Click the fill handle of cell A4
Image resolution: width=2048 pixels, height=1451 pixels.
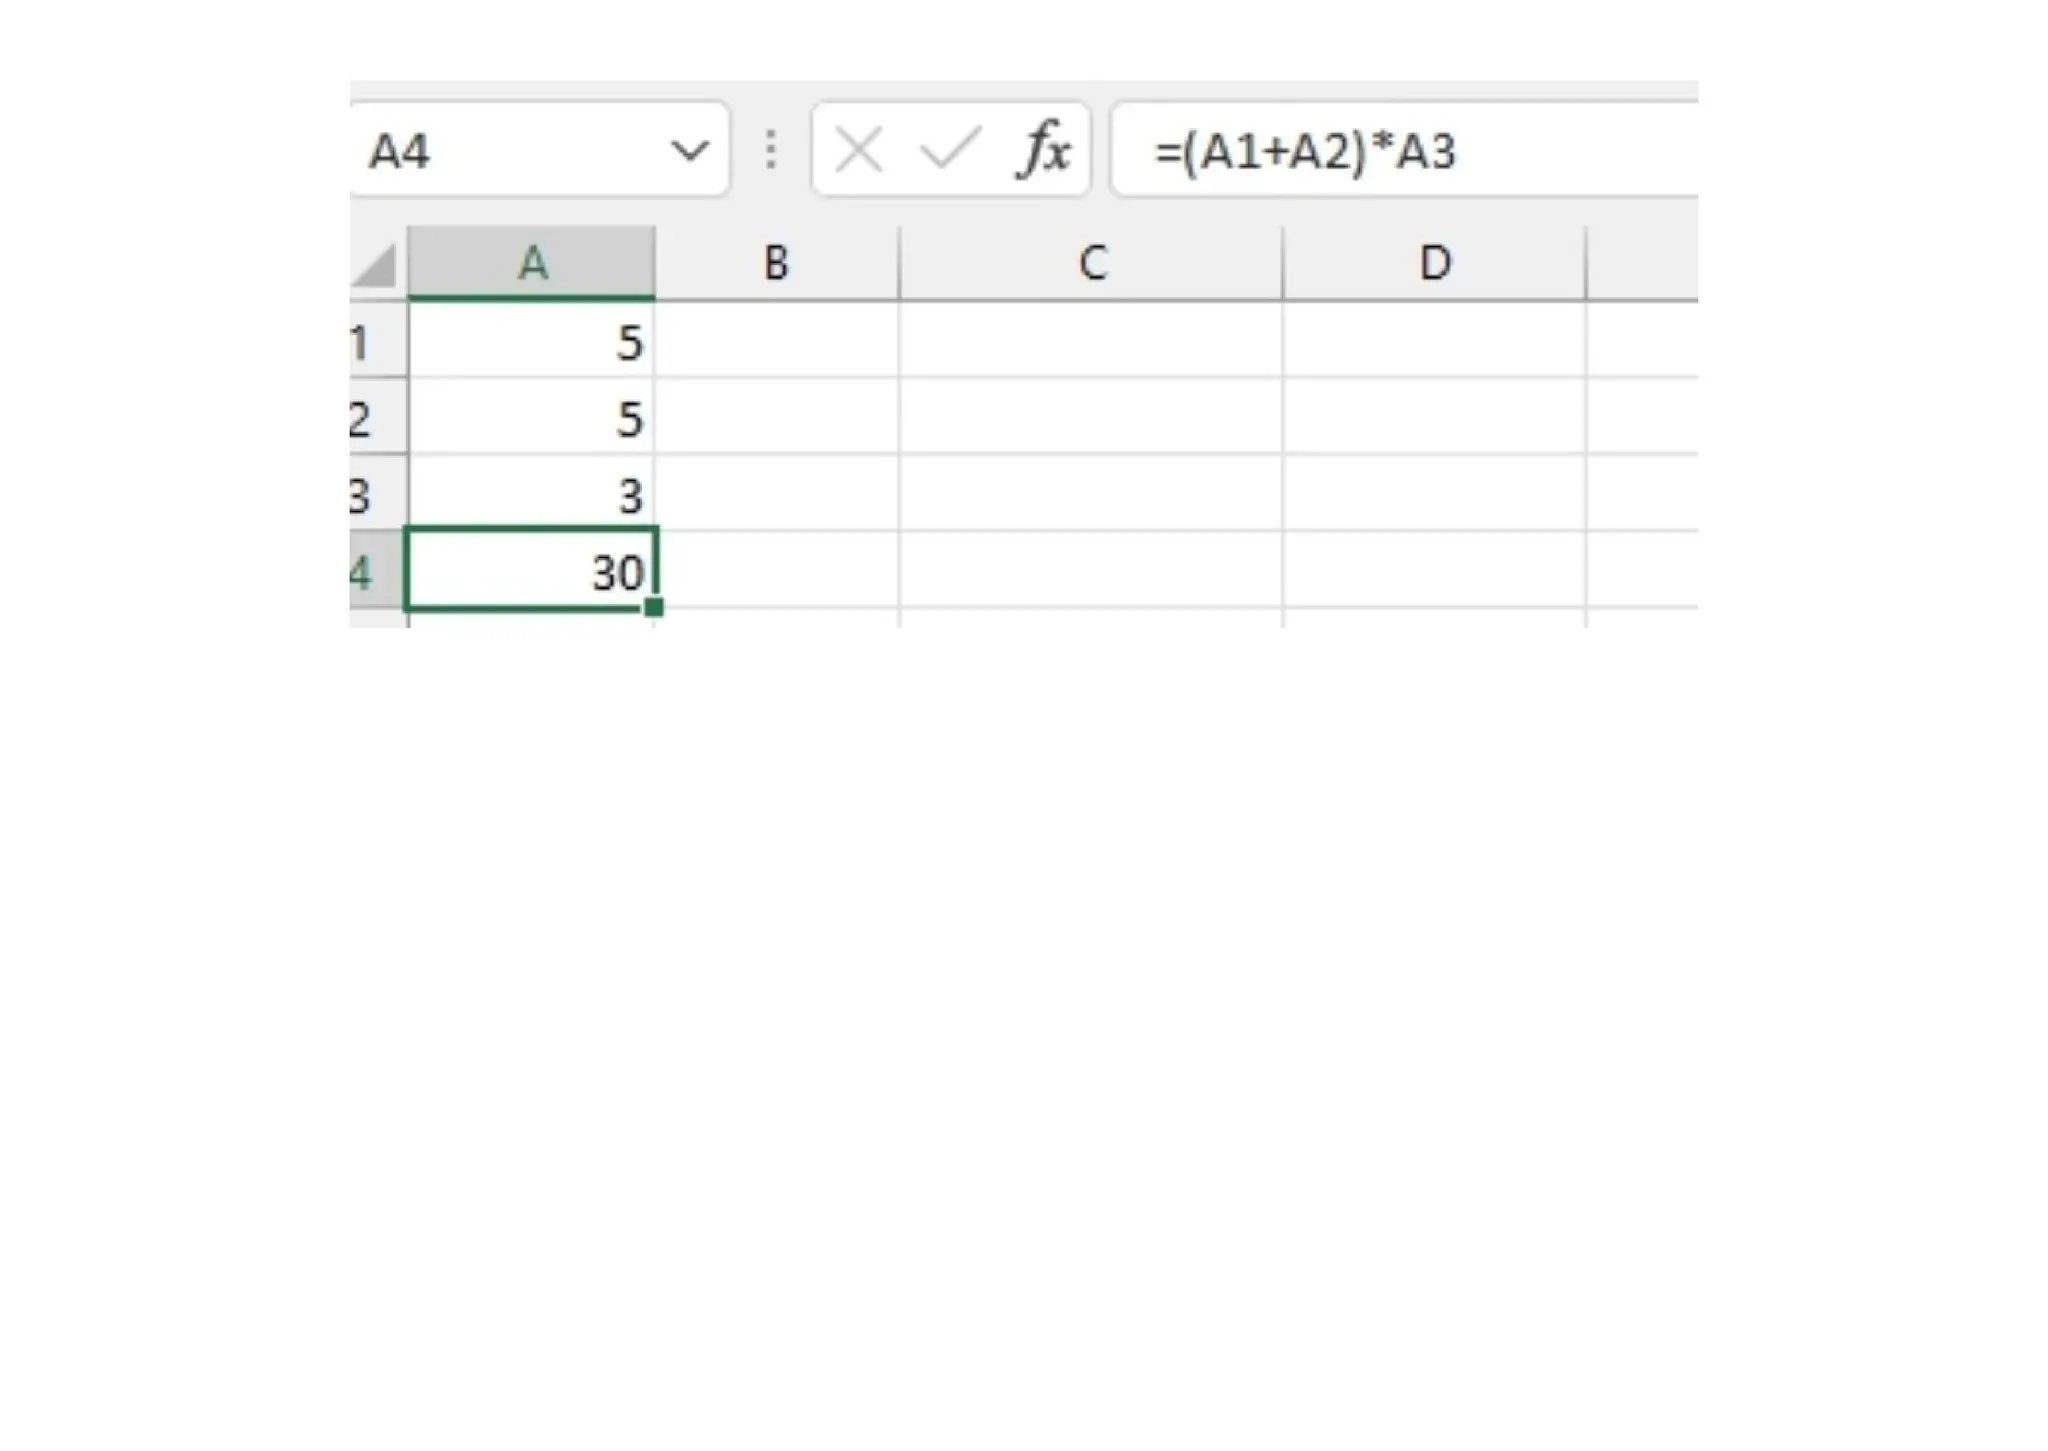click(654, 606)
